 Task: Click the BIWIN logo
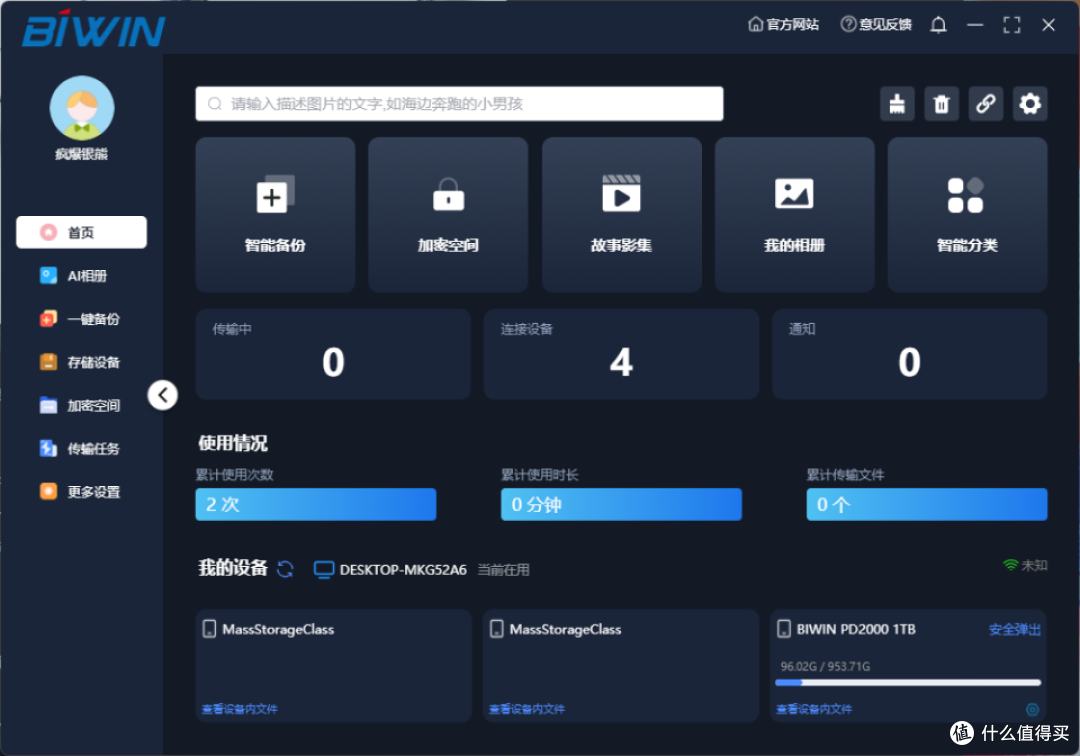point(94,29)
